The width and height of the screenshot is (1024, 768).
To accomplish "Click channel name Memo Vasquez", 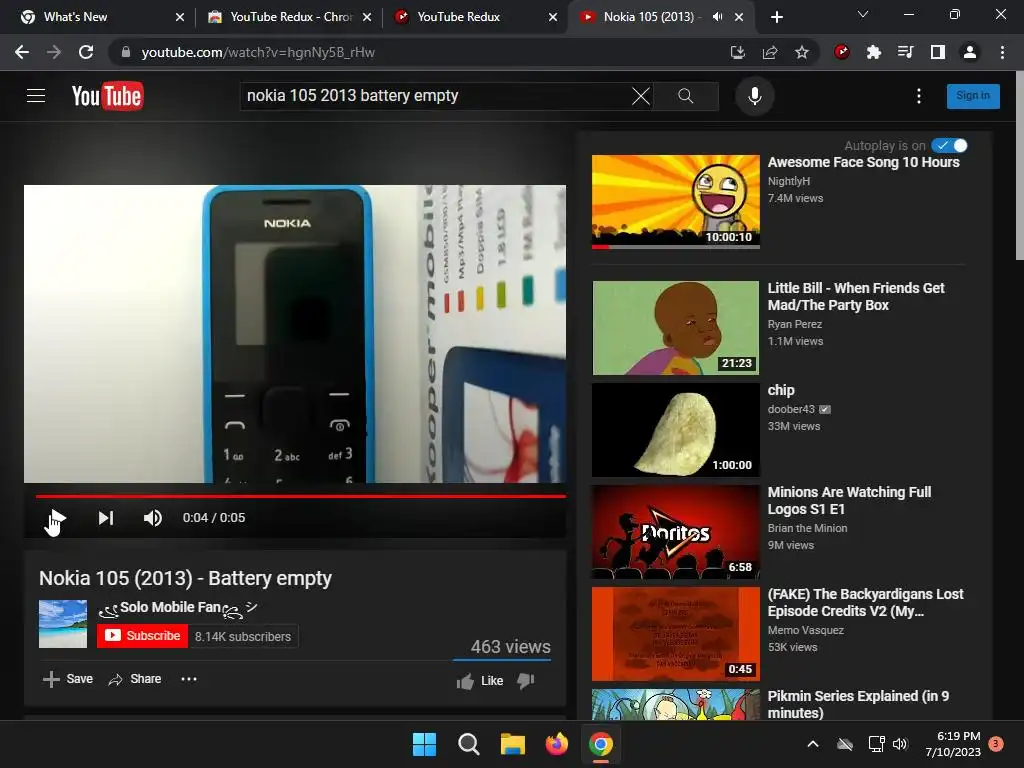I will tap(805, 630).
